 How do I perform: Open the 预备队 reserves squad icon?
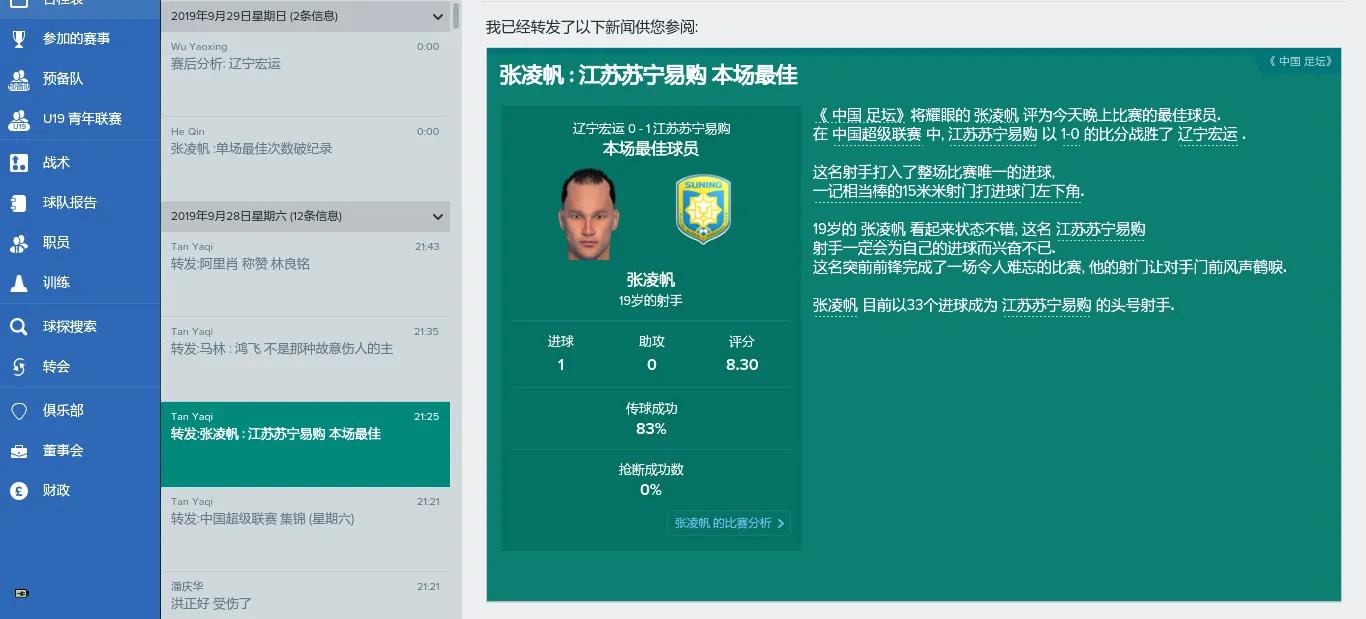pyautogui.click(x=18, y=78)
